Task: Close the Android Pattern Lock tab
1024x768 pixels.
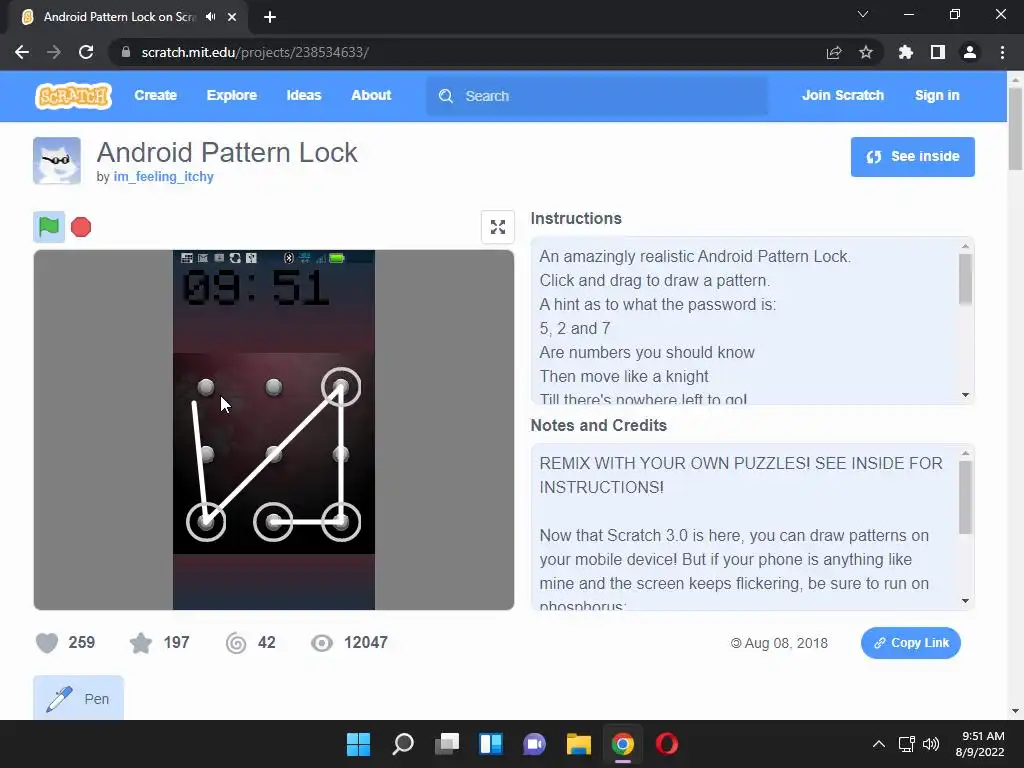Action: (232, 17)
